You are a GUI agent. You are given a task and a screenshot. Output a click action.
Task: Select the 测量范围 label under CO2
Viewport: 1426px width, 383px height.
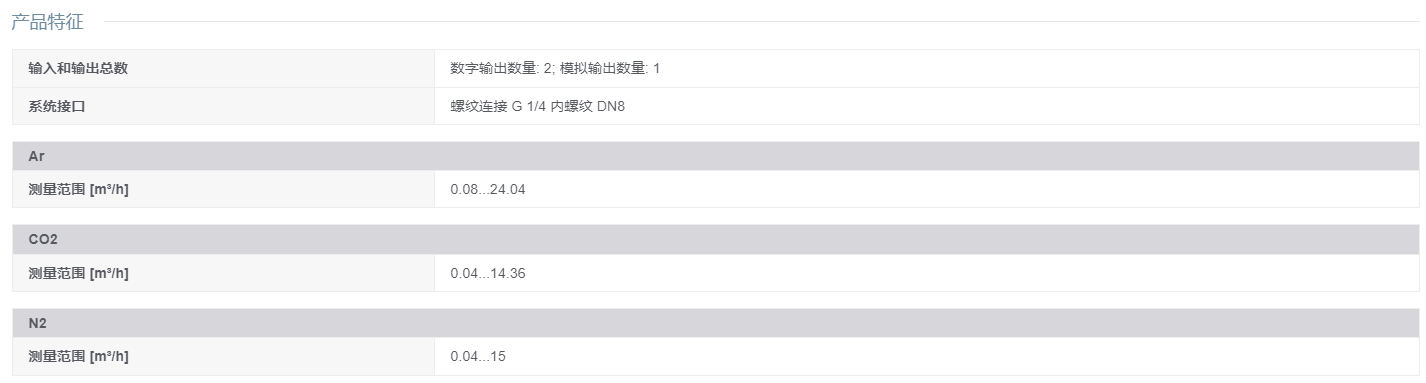[x=78, y=273]
